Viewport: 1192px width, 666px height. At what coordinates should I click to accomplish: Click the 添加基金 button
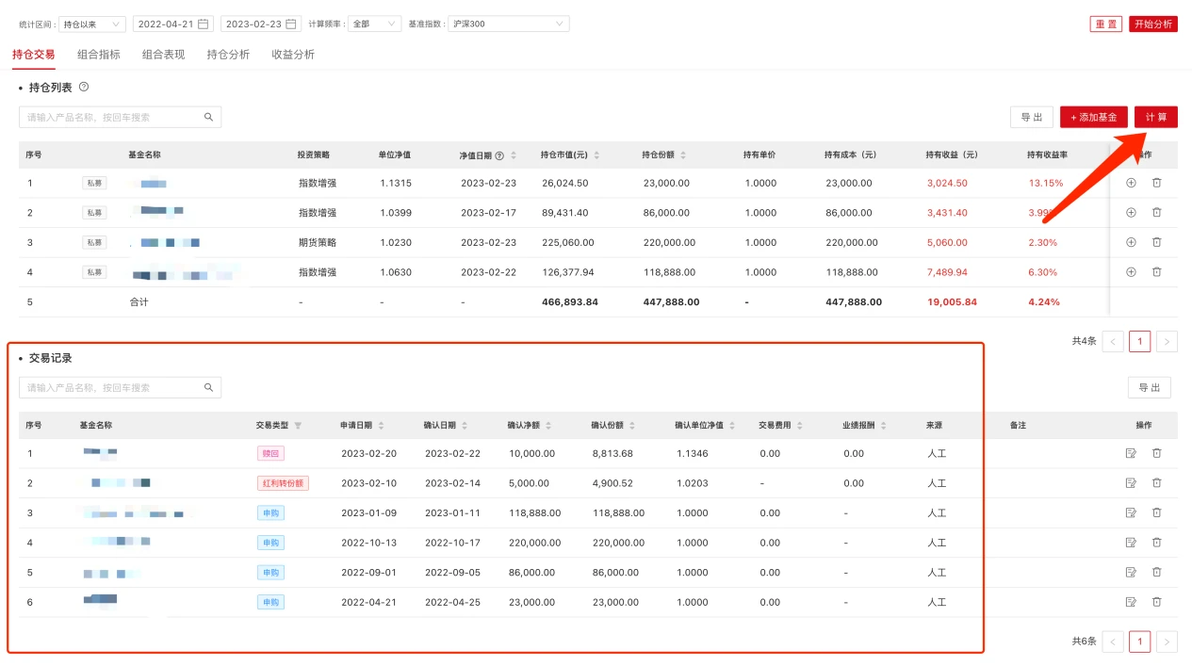tap(1093, 117)
